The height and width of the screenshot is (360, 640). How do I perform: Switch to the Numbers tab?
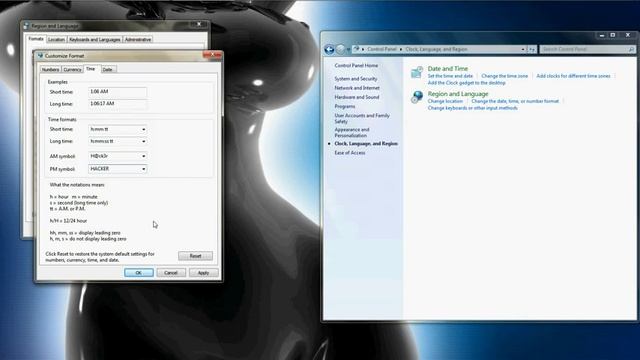point(51,70)
